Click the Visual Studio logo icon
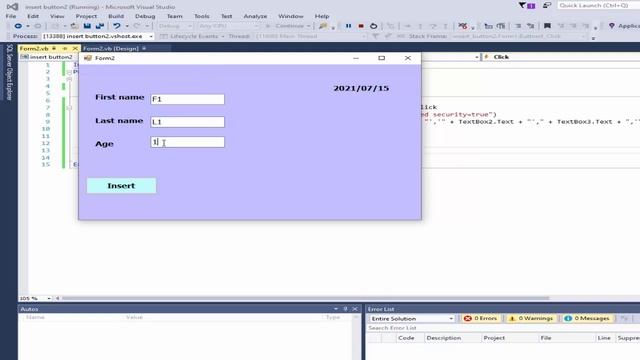 pos(12,7)
